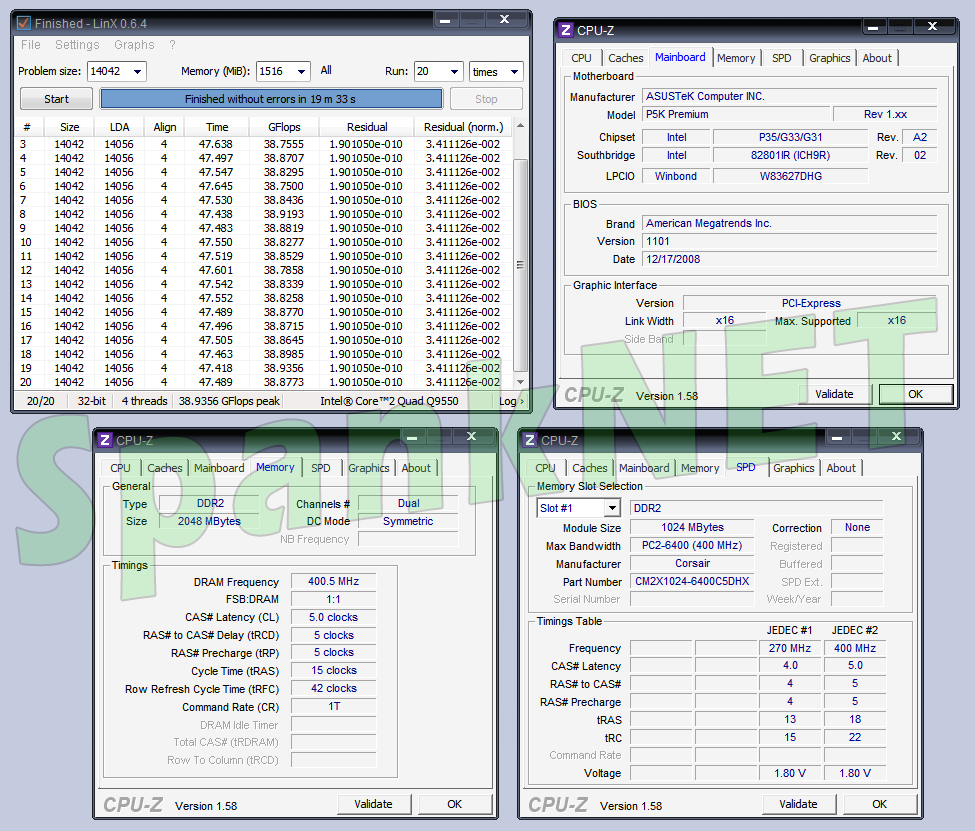975x831 pixels.
Task: Switch to Graphics tab in Memory window
Action: click(369, 468)
